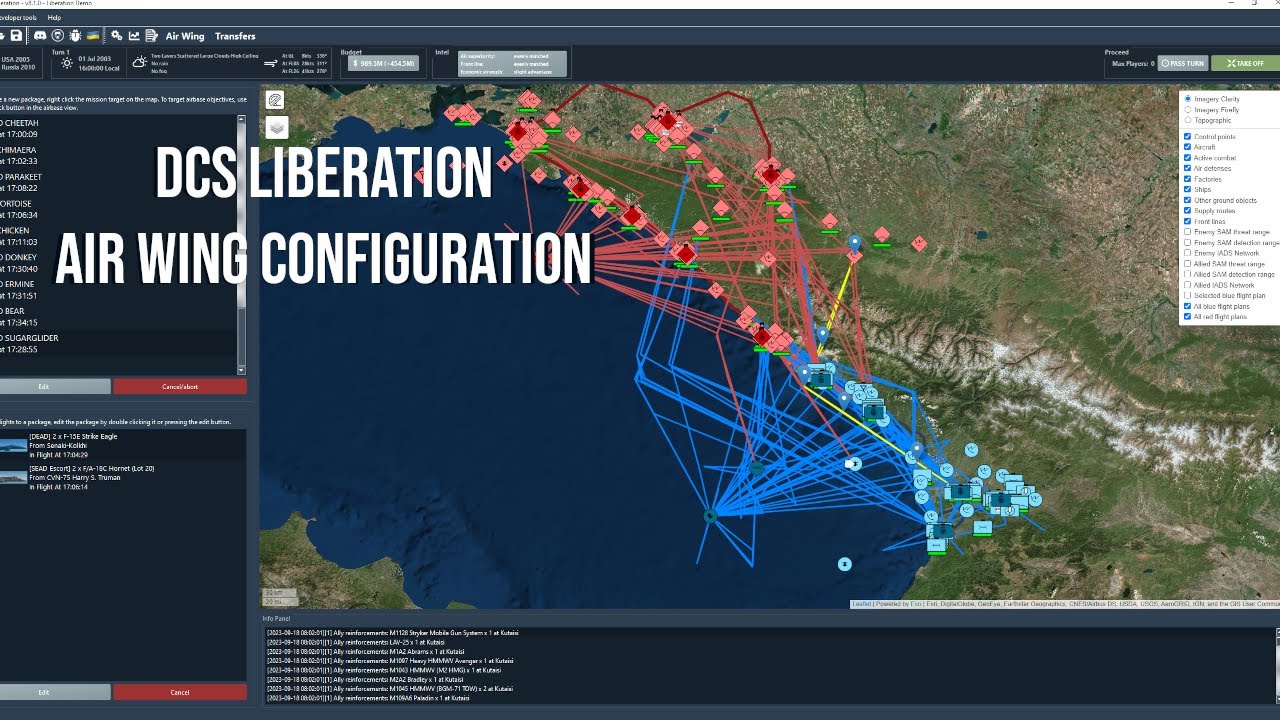
Task: Select Imagery Firefly basemap
Action: coord(1187,110)
